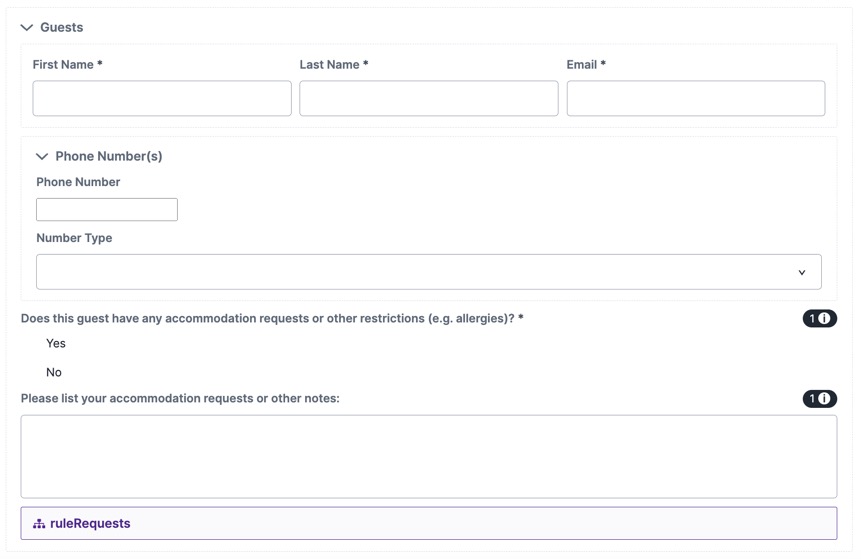This screenshot has height=559, width=861.
Task: Focus the Email input field
Action: coord(696,98)
